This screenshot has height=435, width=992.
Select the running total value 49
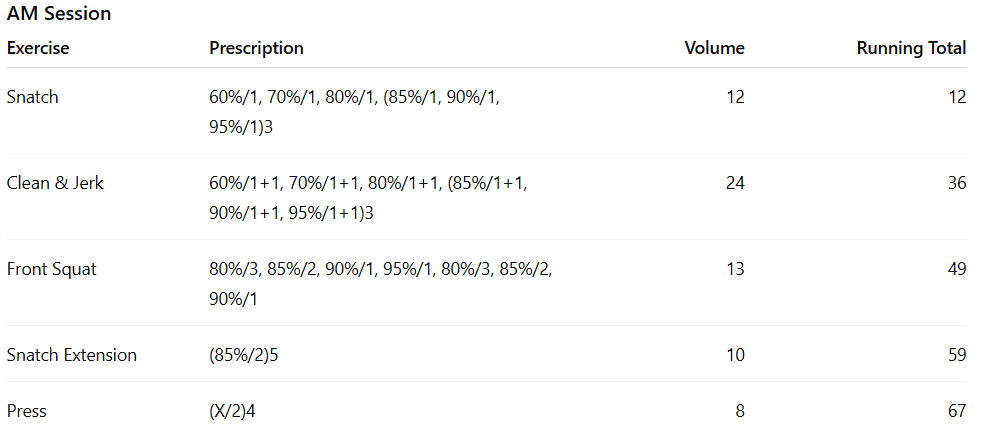(957, 269)
